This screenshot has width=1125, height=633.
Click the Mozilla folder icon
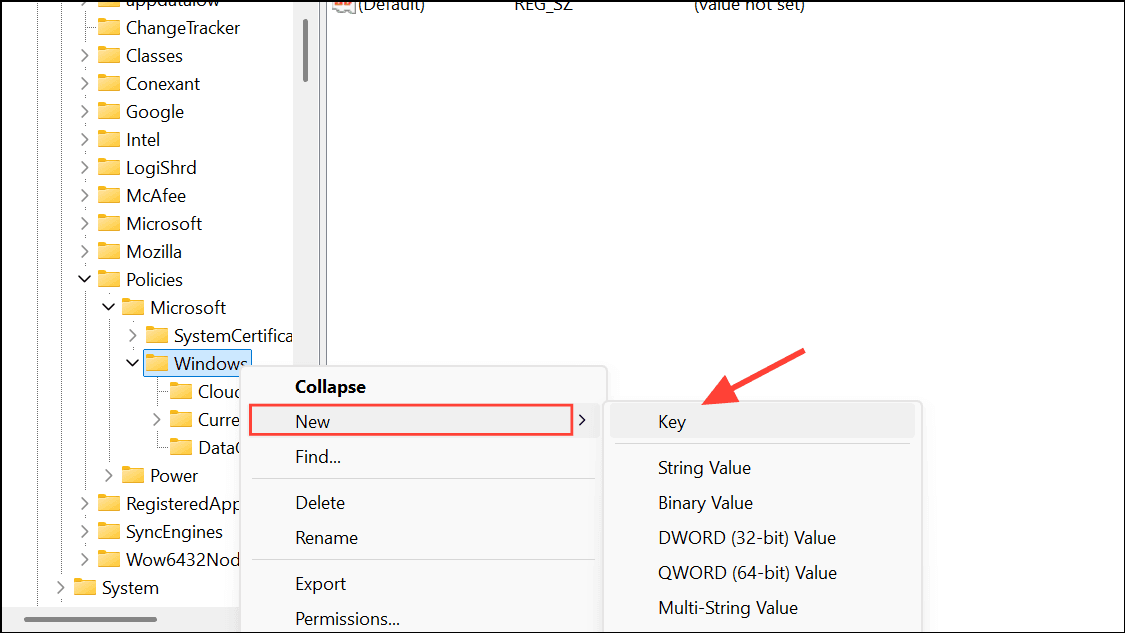(x=109, y=252)
